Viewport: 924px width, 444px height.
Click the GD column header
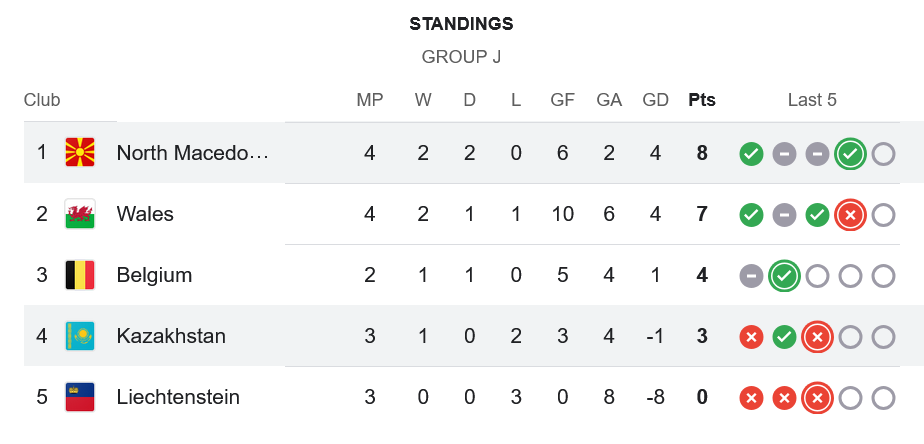click(656, 100)
